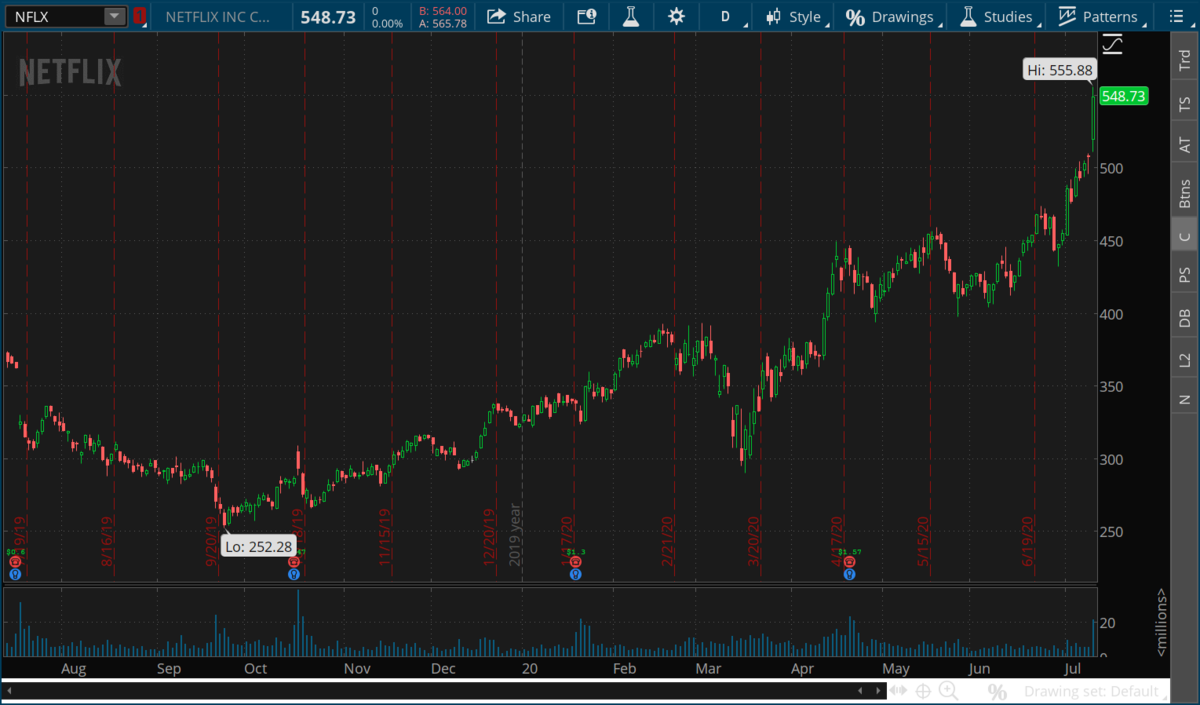Screen dimensions: 1200x705
Task: Click the NETFLIX INC company name label
Action: (x=216, y=17)
